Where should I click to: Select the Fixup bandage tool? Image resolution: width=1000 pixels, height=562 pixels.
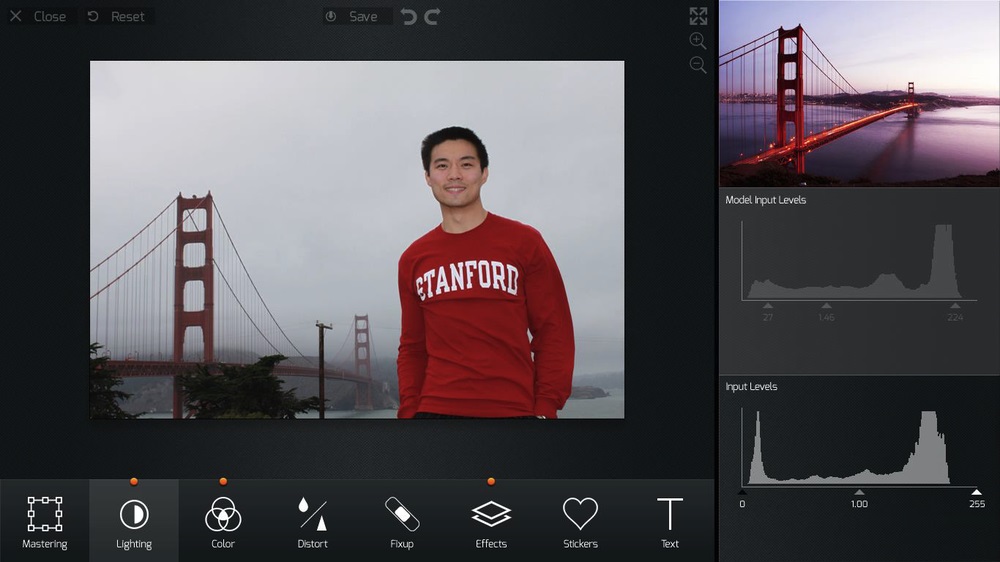coord(402,521)
